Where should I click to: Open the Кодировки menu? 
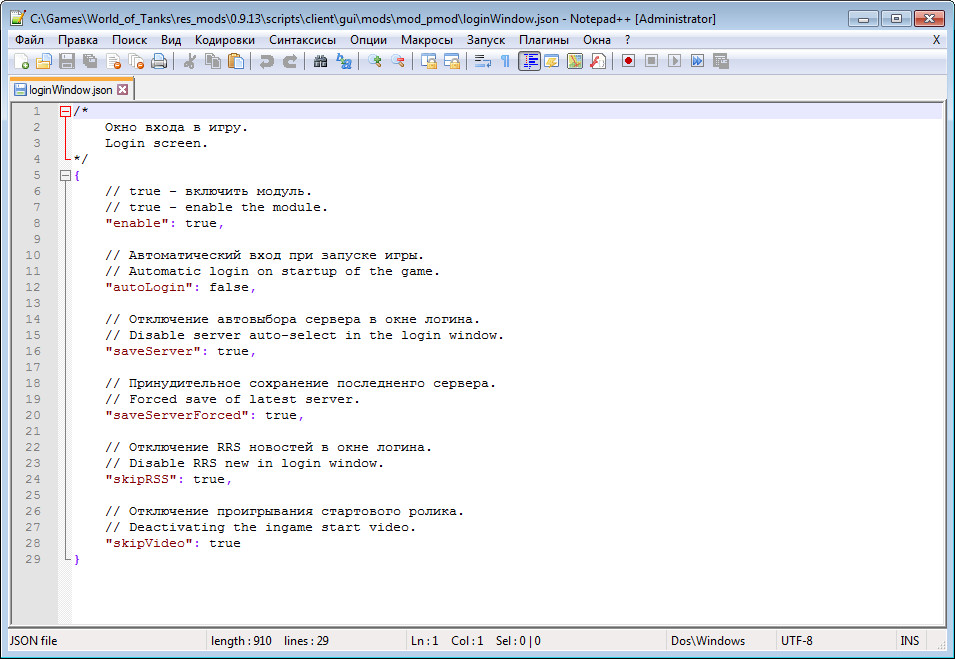(225, 39)
